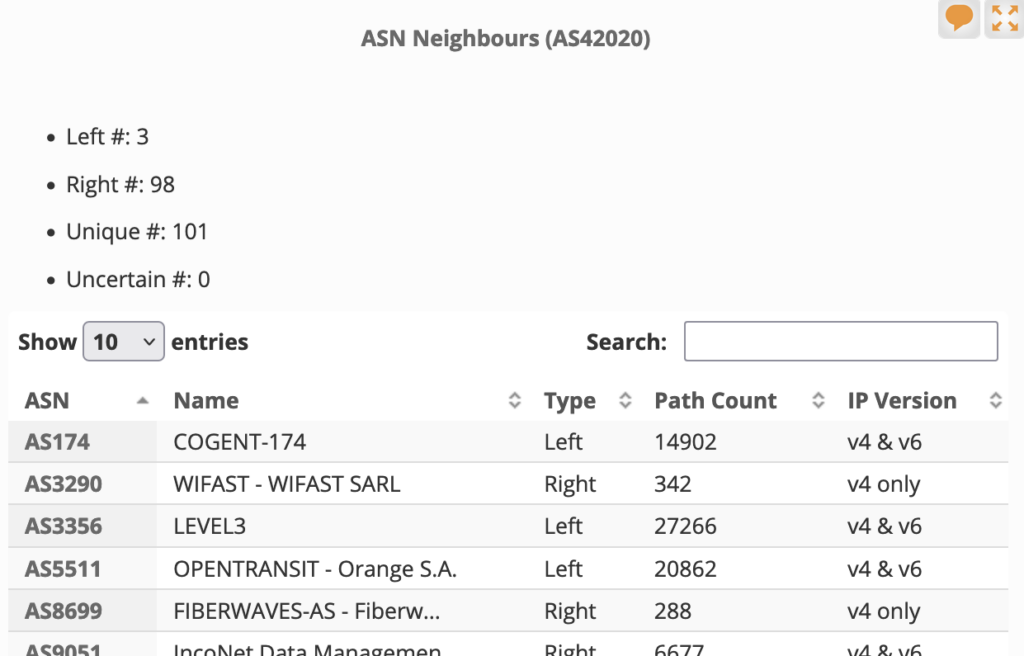Viewport: 1024px width, 656px height.
Task: Sort table by IP Version column
Action: pyautogui.click(x=902, y=401)
